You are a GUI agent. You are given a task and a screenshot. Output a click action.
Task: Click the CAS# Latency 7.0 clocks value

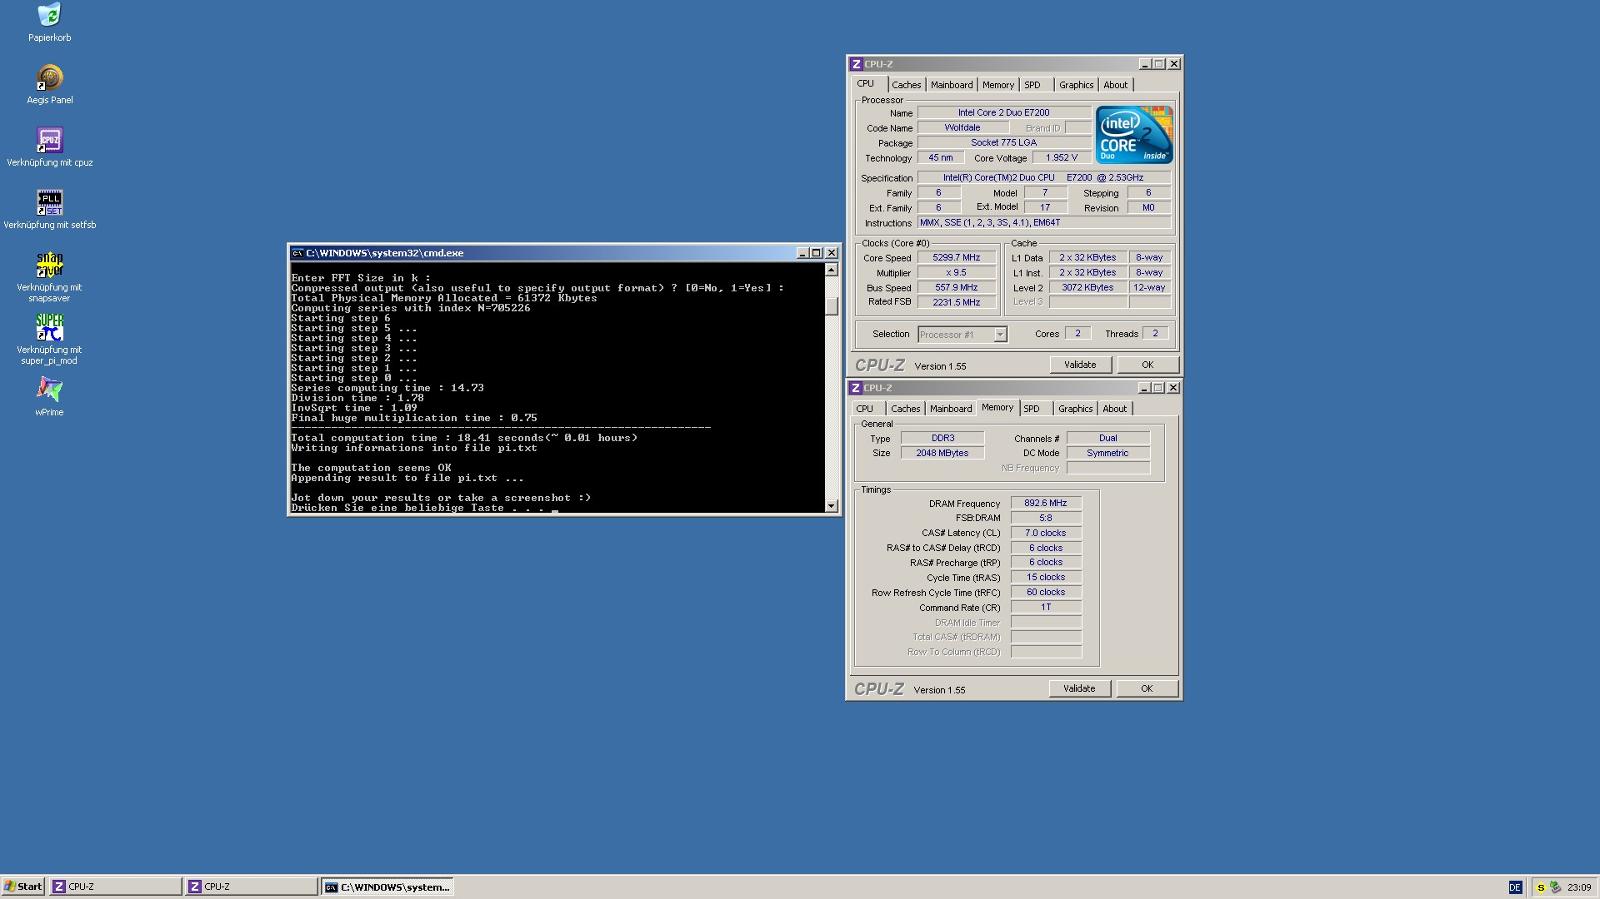tap(1046, 533)
